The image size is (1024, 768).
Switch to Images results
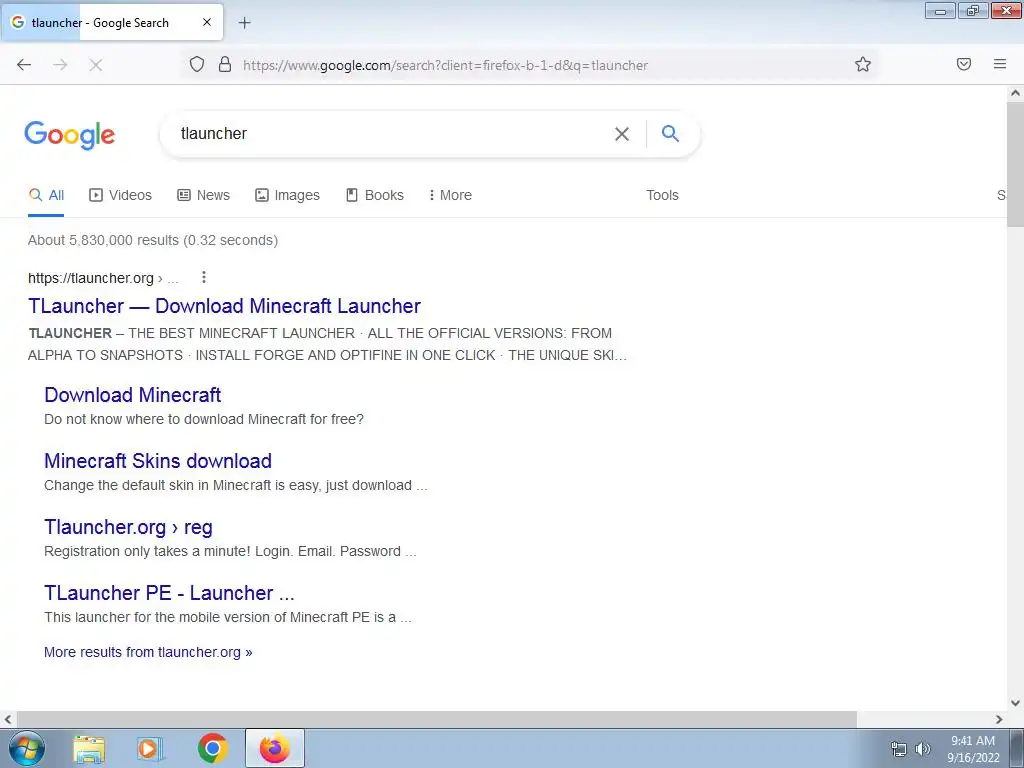287,195
